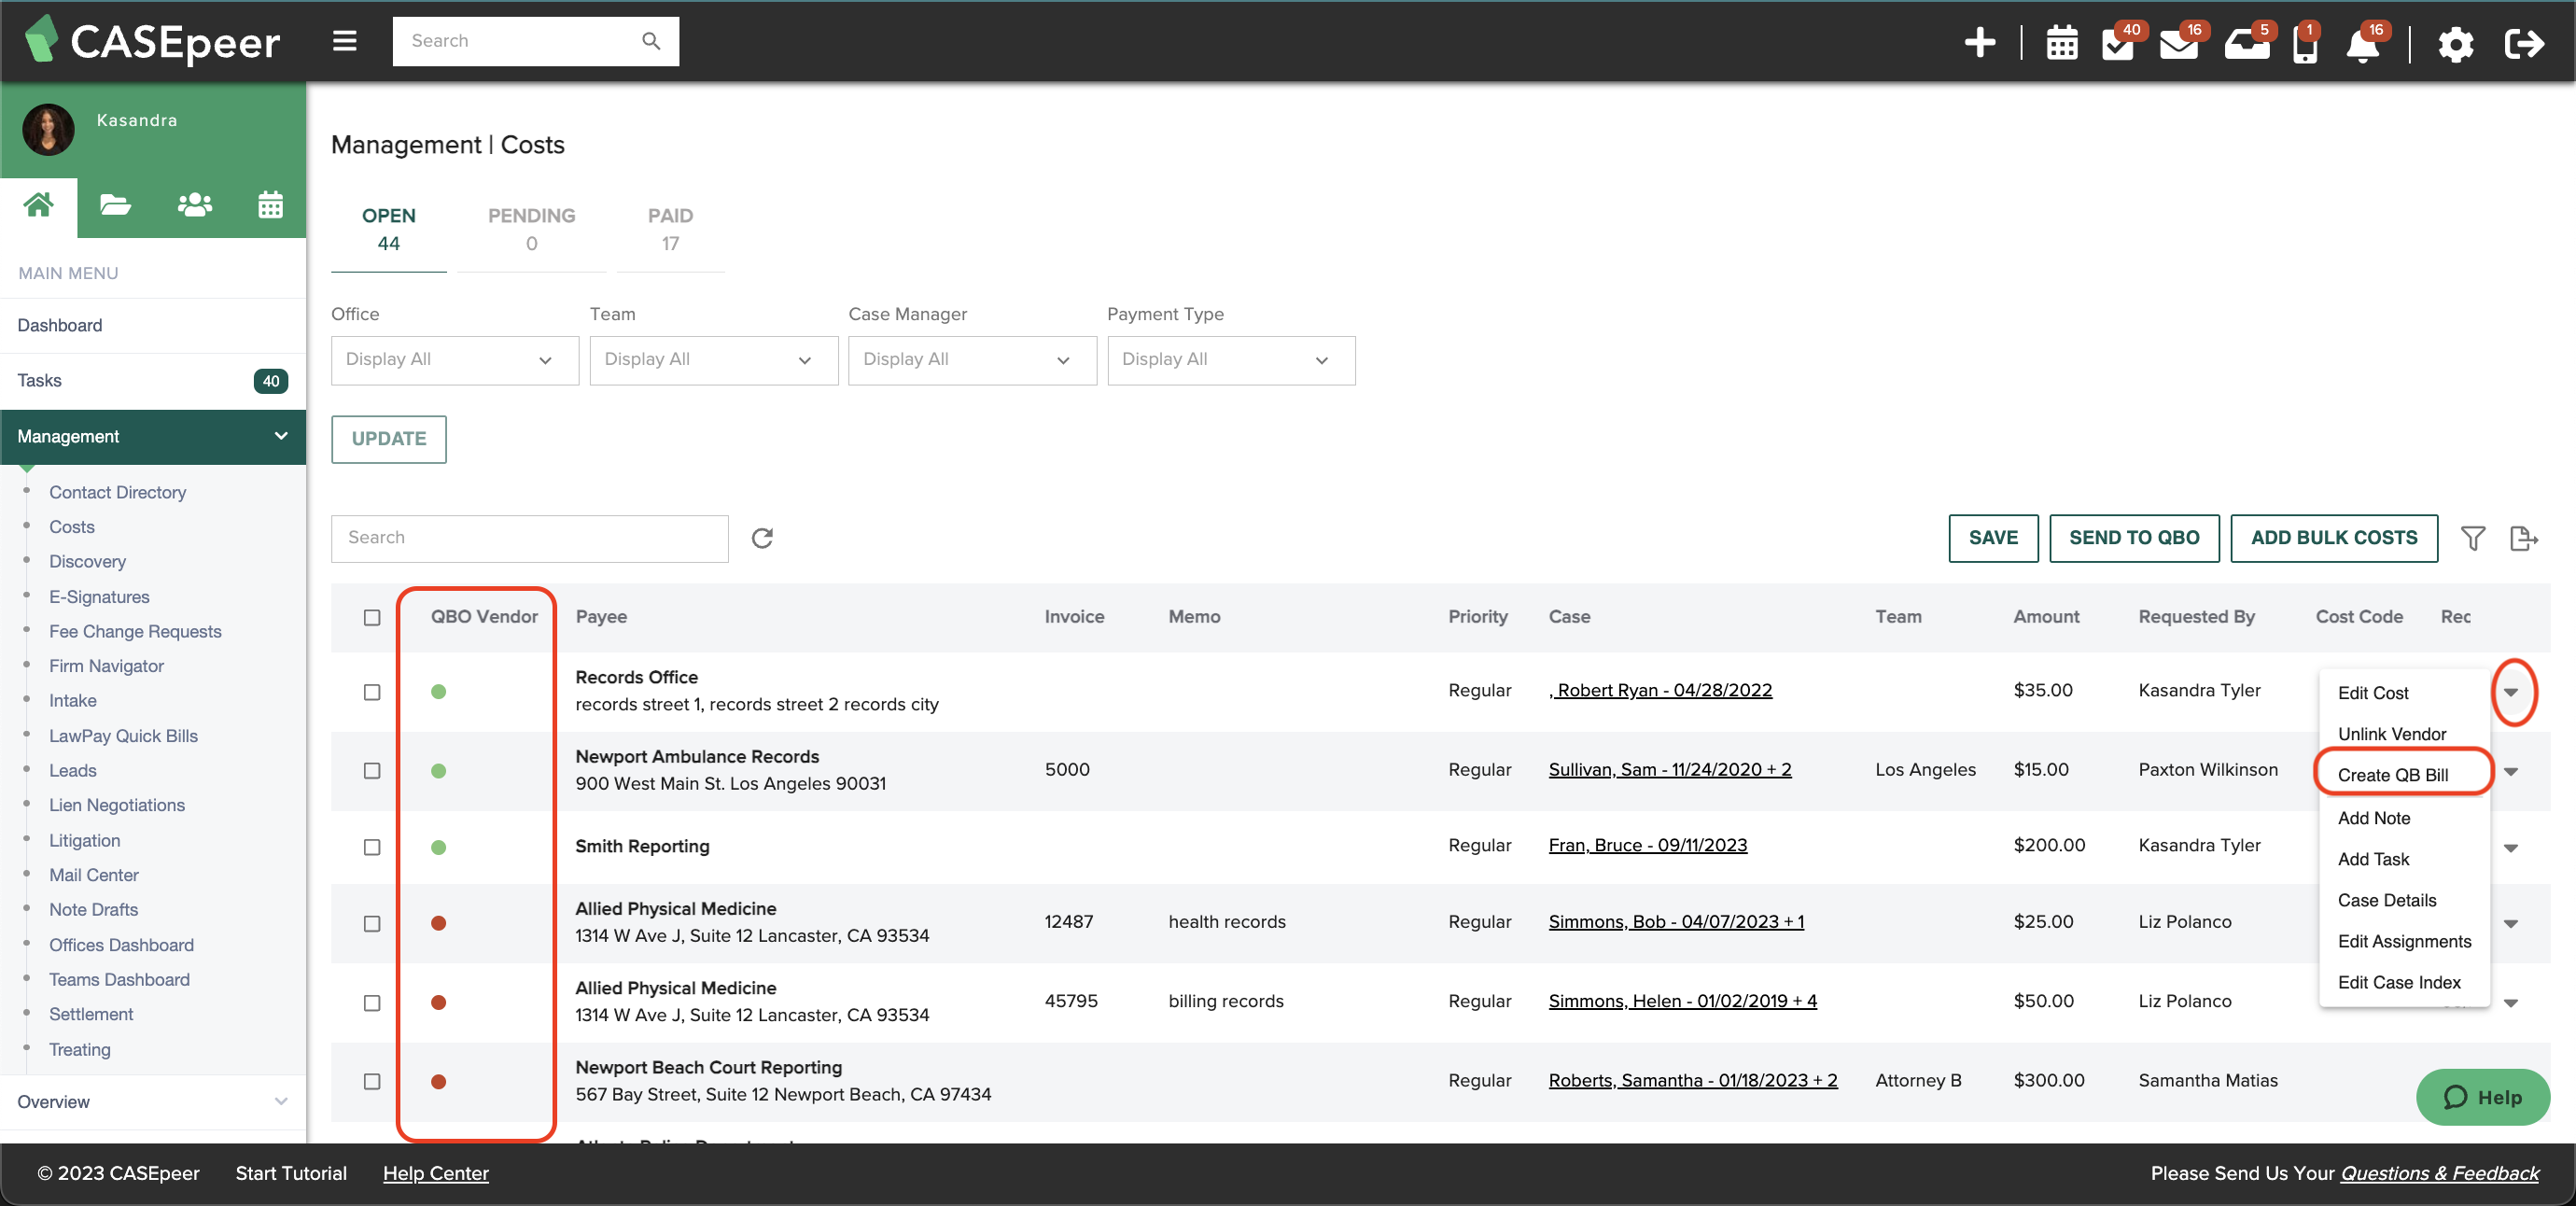Click green QBO vendor dot for Records Office
Viewport: 2576px width, 1206px height.
[438, 692]
